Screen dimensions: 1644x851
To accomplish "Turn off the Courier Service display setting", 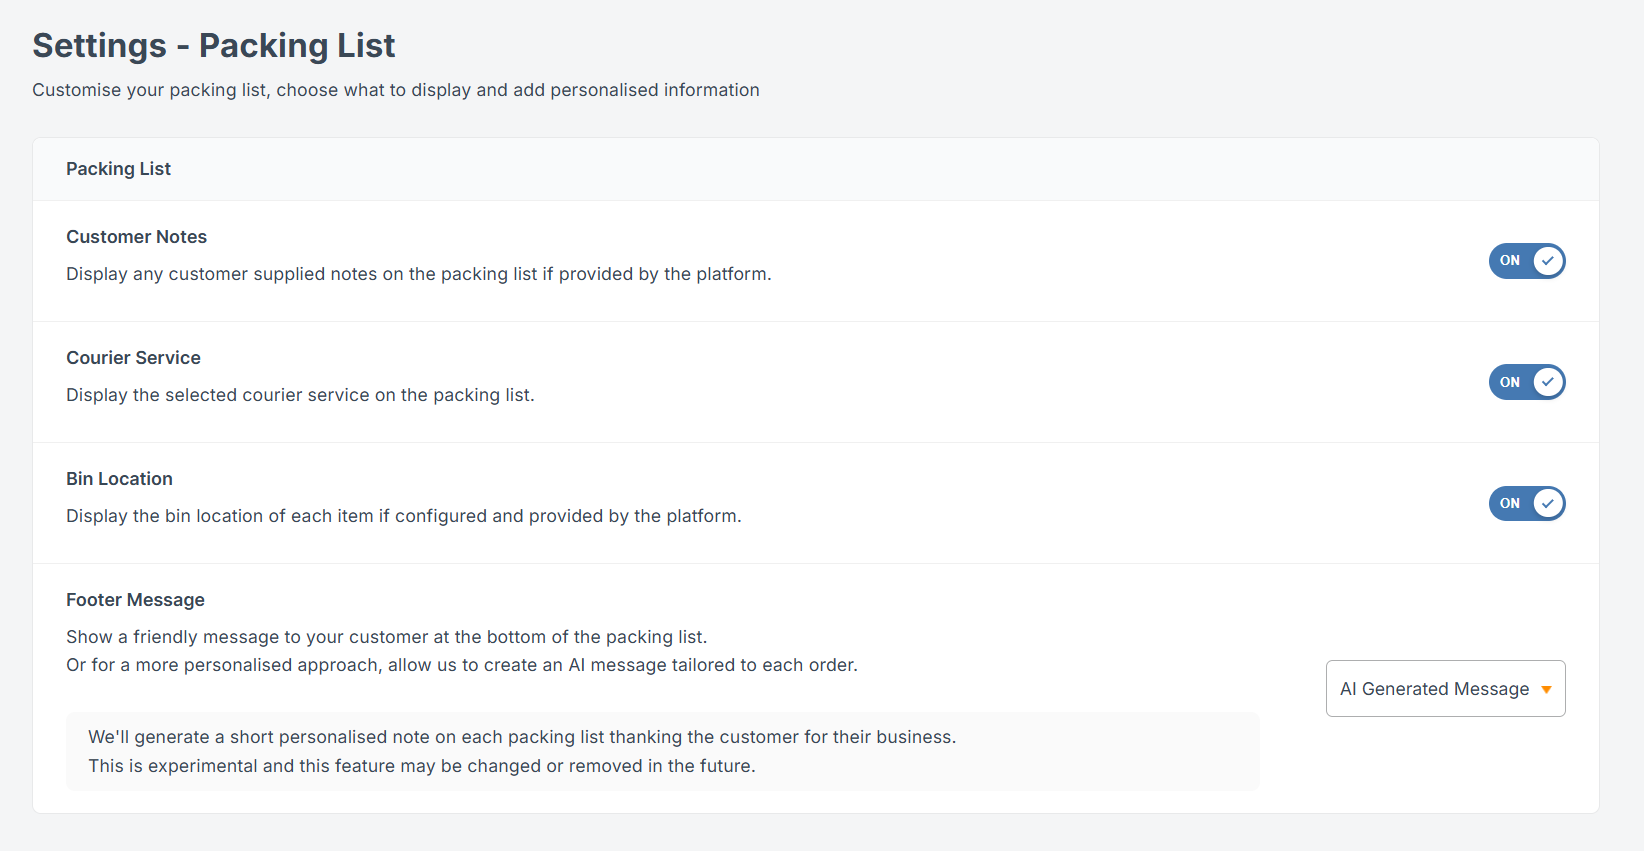I will point(1527,382).
